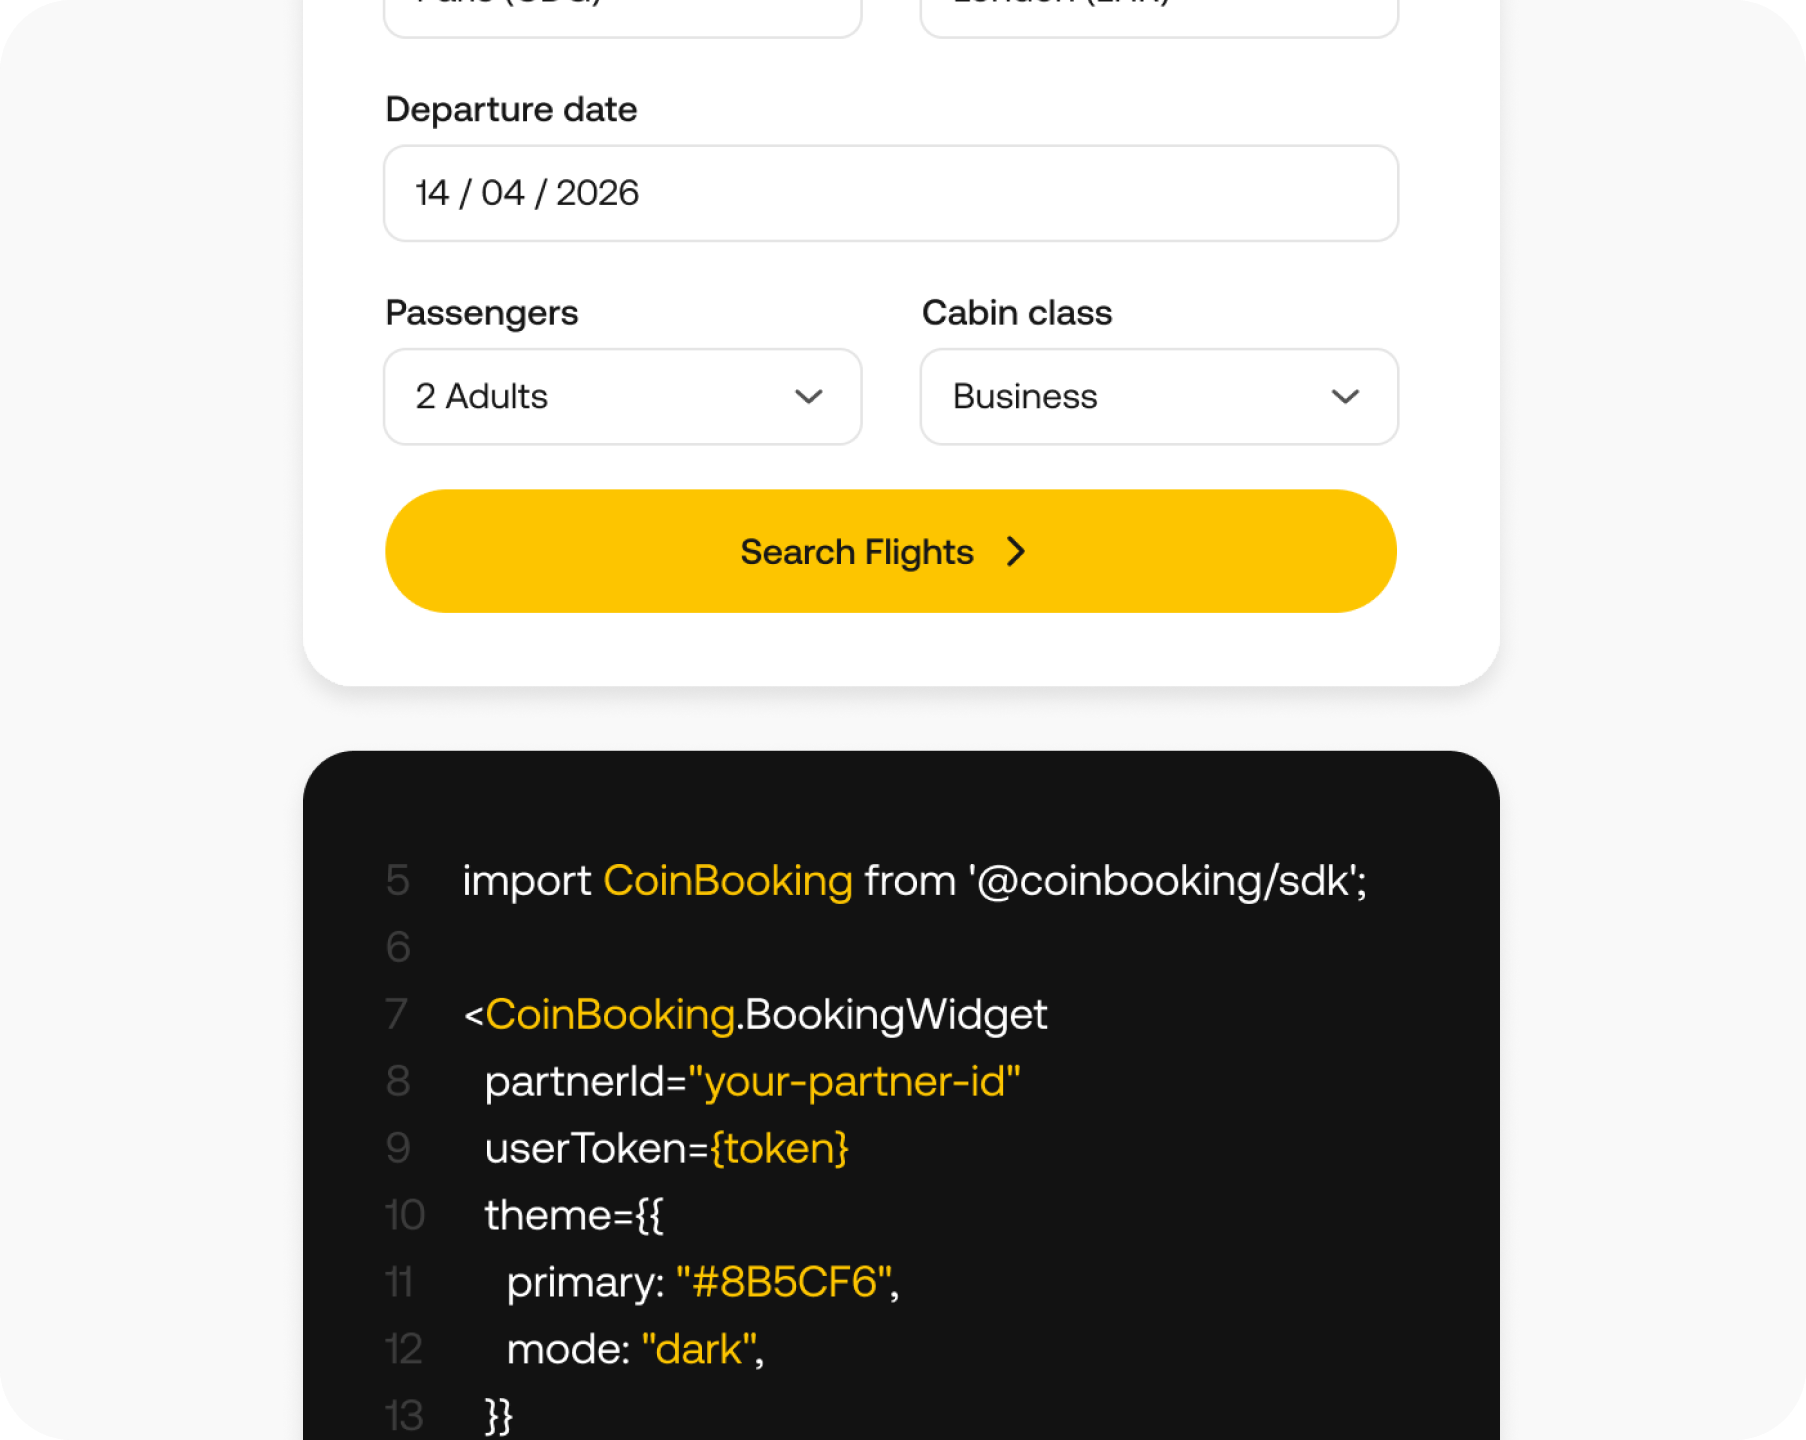Click the Search Flights button
Viewport: 1806px width, 1440px height.
(x=890, y=551)
